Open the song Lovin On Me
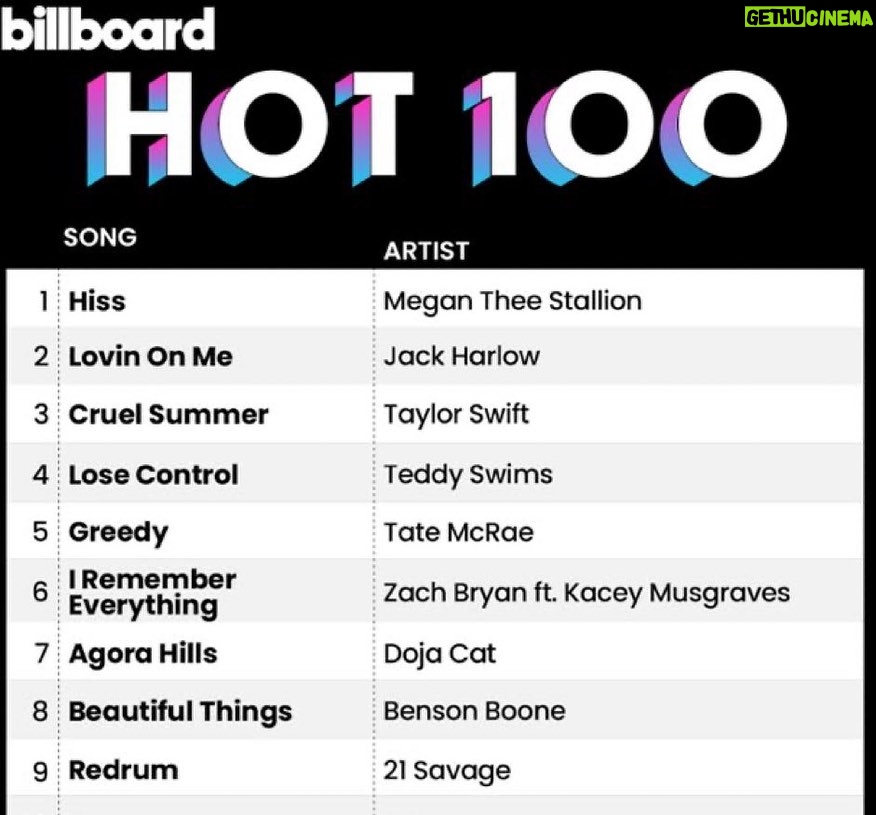This screenshot has height=815, width=876. pos(150,357)
